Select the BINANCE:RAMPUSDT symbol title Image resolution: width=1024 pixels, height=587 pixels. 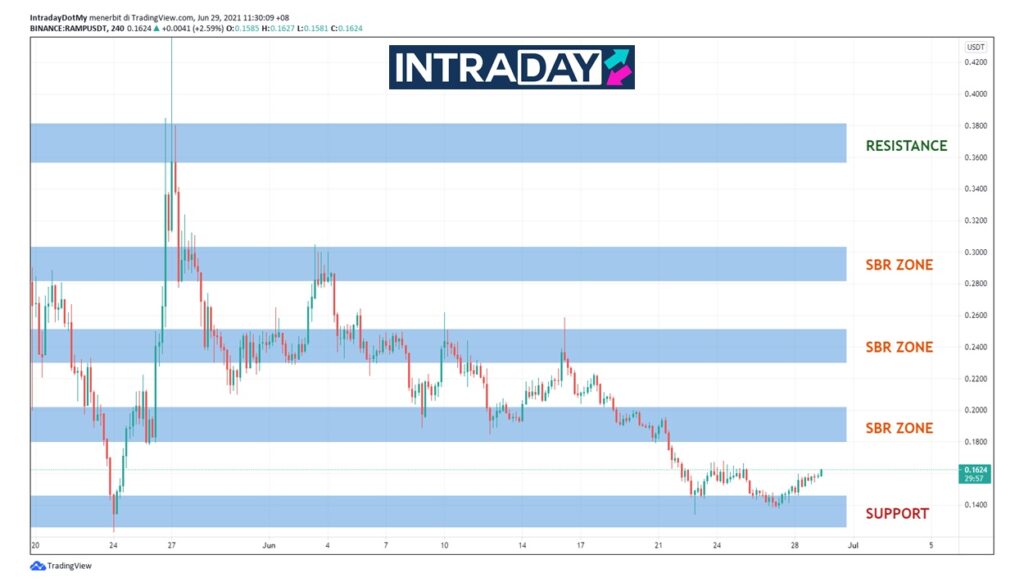point(69,28)
